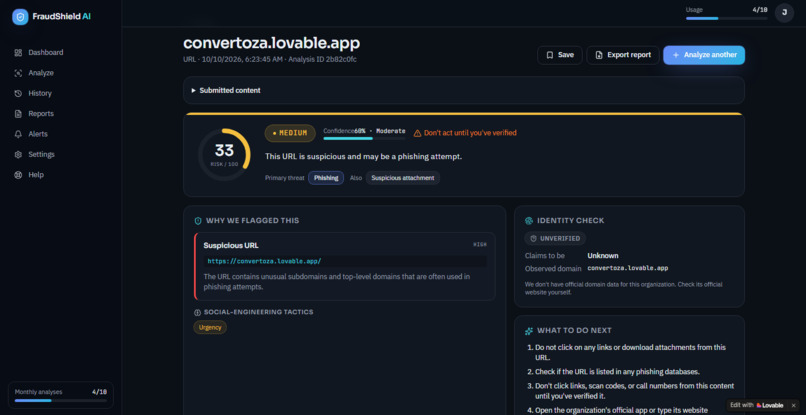
Task: Click the FraudShield AI shield logo icon
Action: pos(20,16)
